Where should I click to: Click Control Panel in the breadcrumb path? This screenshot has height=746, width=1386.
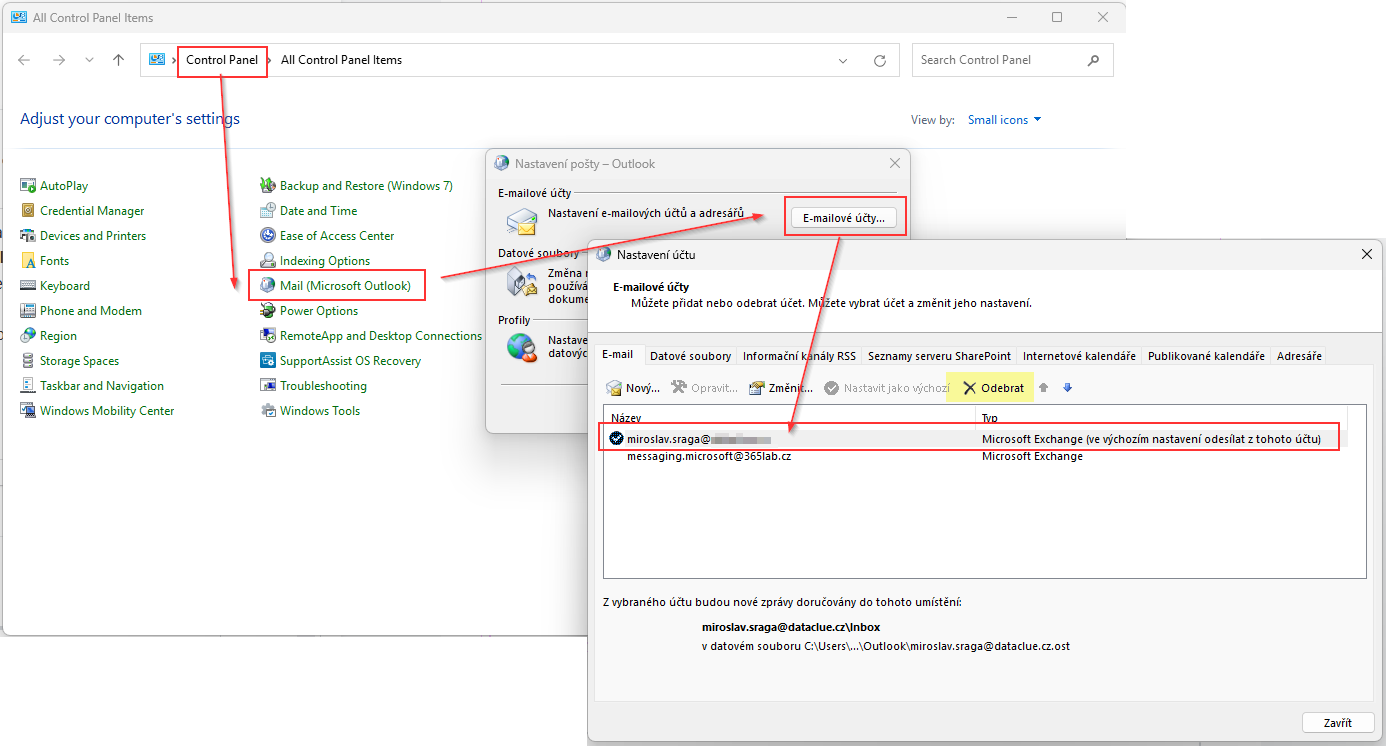point(222,60)
